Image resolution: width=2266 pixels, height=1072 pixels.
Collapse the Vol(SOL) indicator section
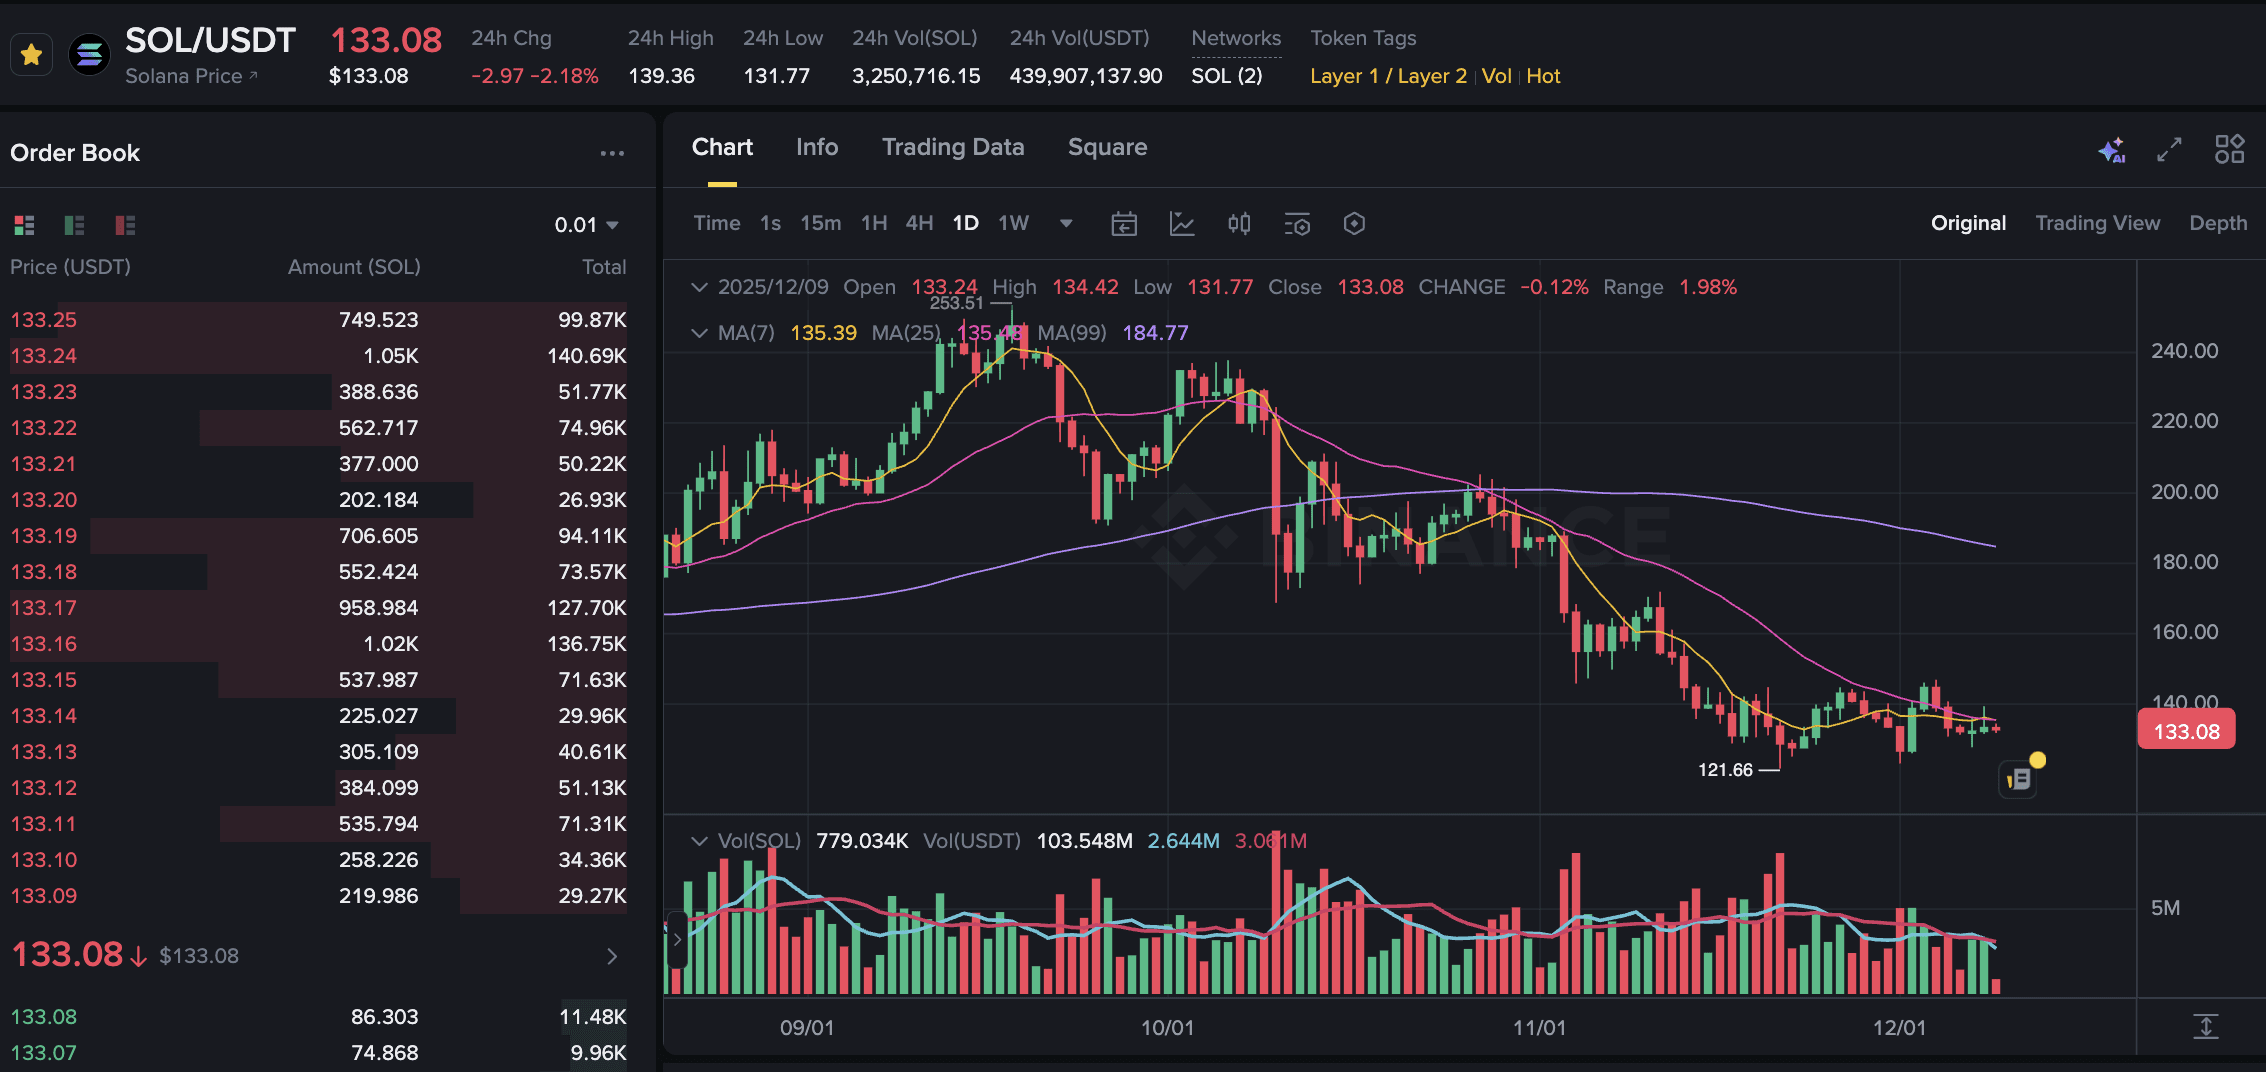point(700,841)
